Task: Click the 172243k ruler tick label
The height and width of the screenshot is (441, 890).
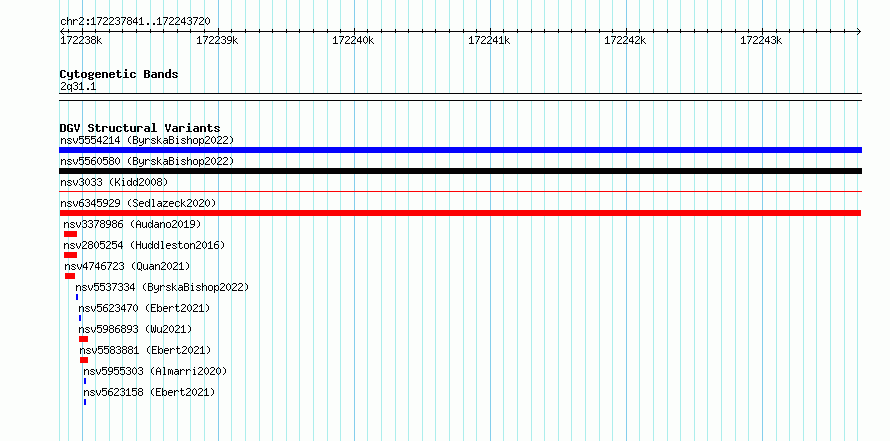Action: 761,41
